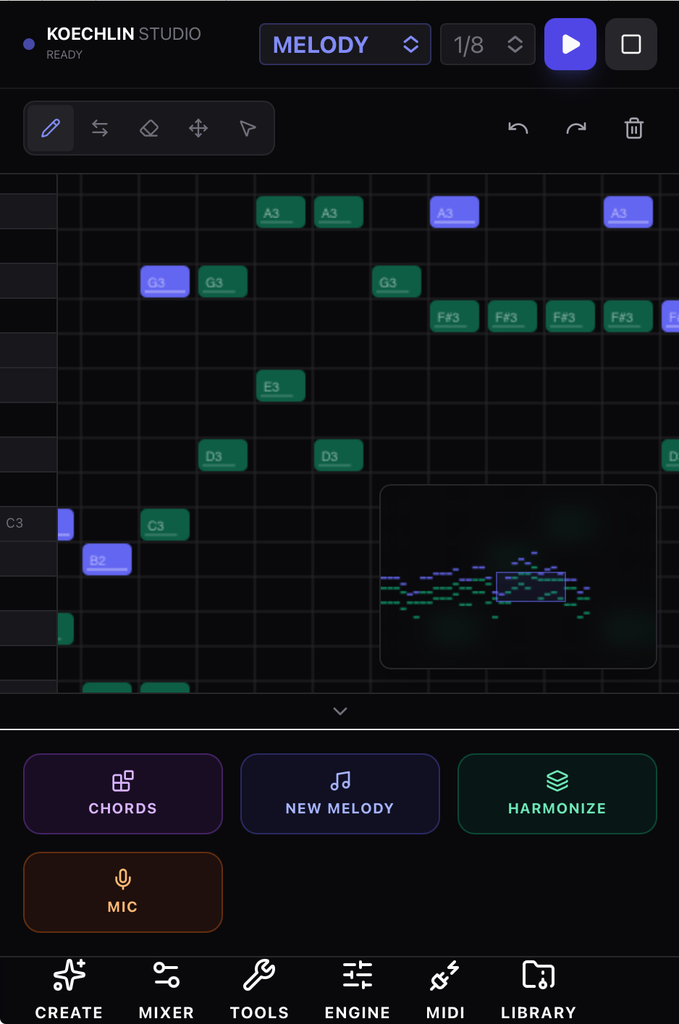This screenshot has height=1024, width=679.
Task: Select the pencil draw tool
Action: [x=50, y=128]
